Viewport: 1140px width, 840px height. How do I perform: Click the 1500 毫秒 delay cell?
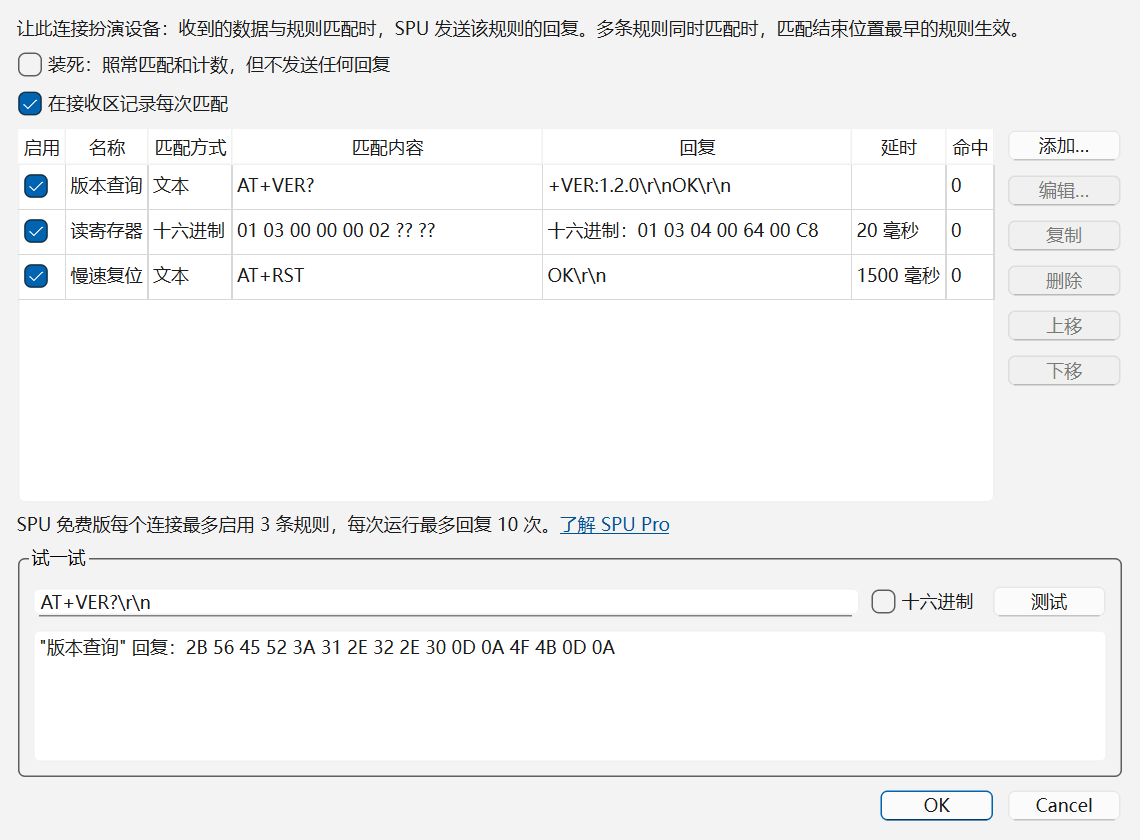click(x=899, y=276)
